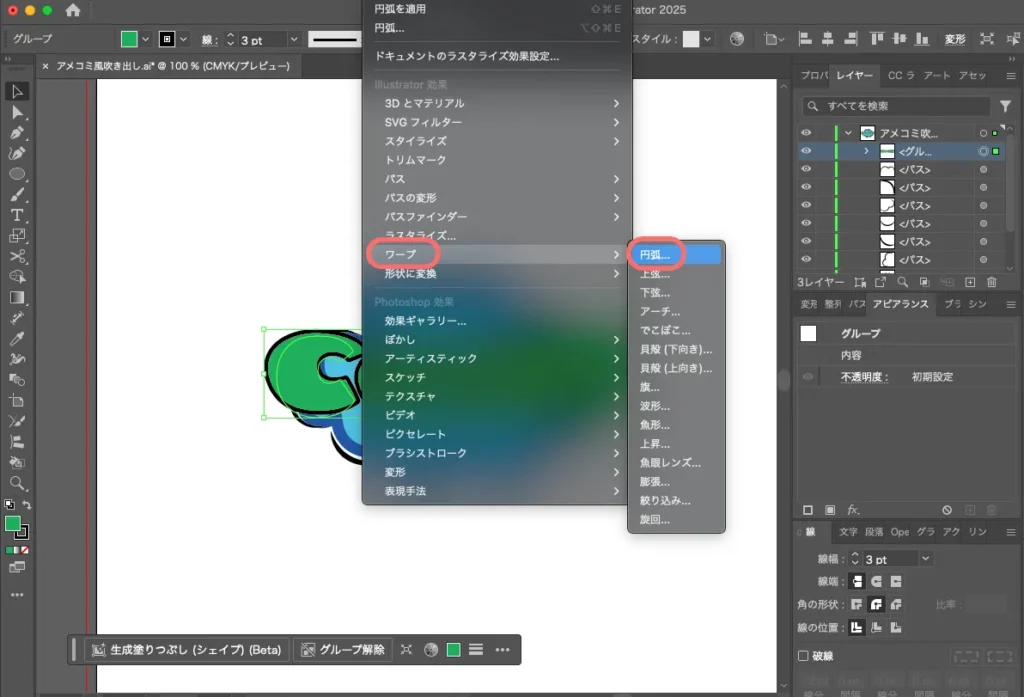
Task: Click the Layers panel filter funnel icon
Action: click(1005, 106)
